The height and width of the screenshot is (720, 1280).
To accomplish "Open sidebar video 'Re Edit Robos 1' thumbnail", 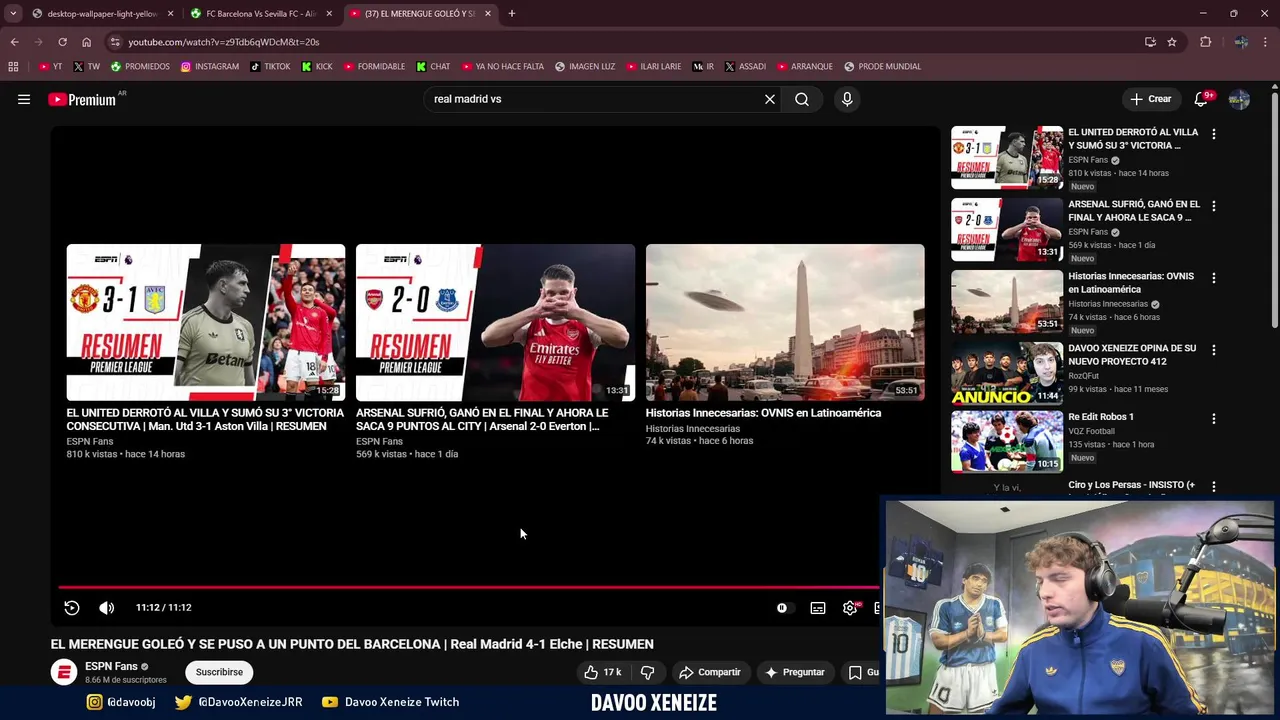I will [x=1007, y=441].
